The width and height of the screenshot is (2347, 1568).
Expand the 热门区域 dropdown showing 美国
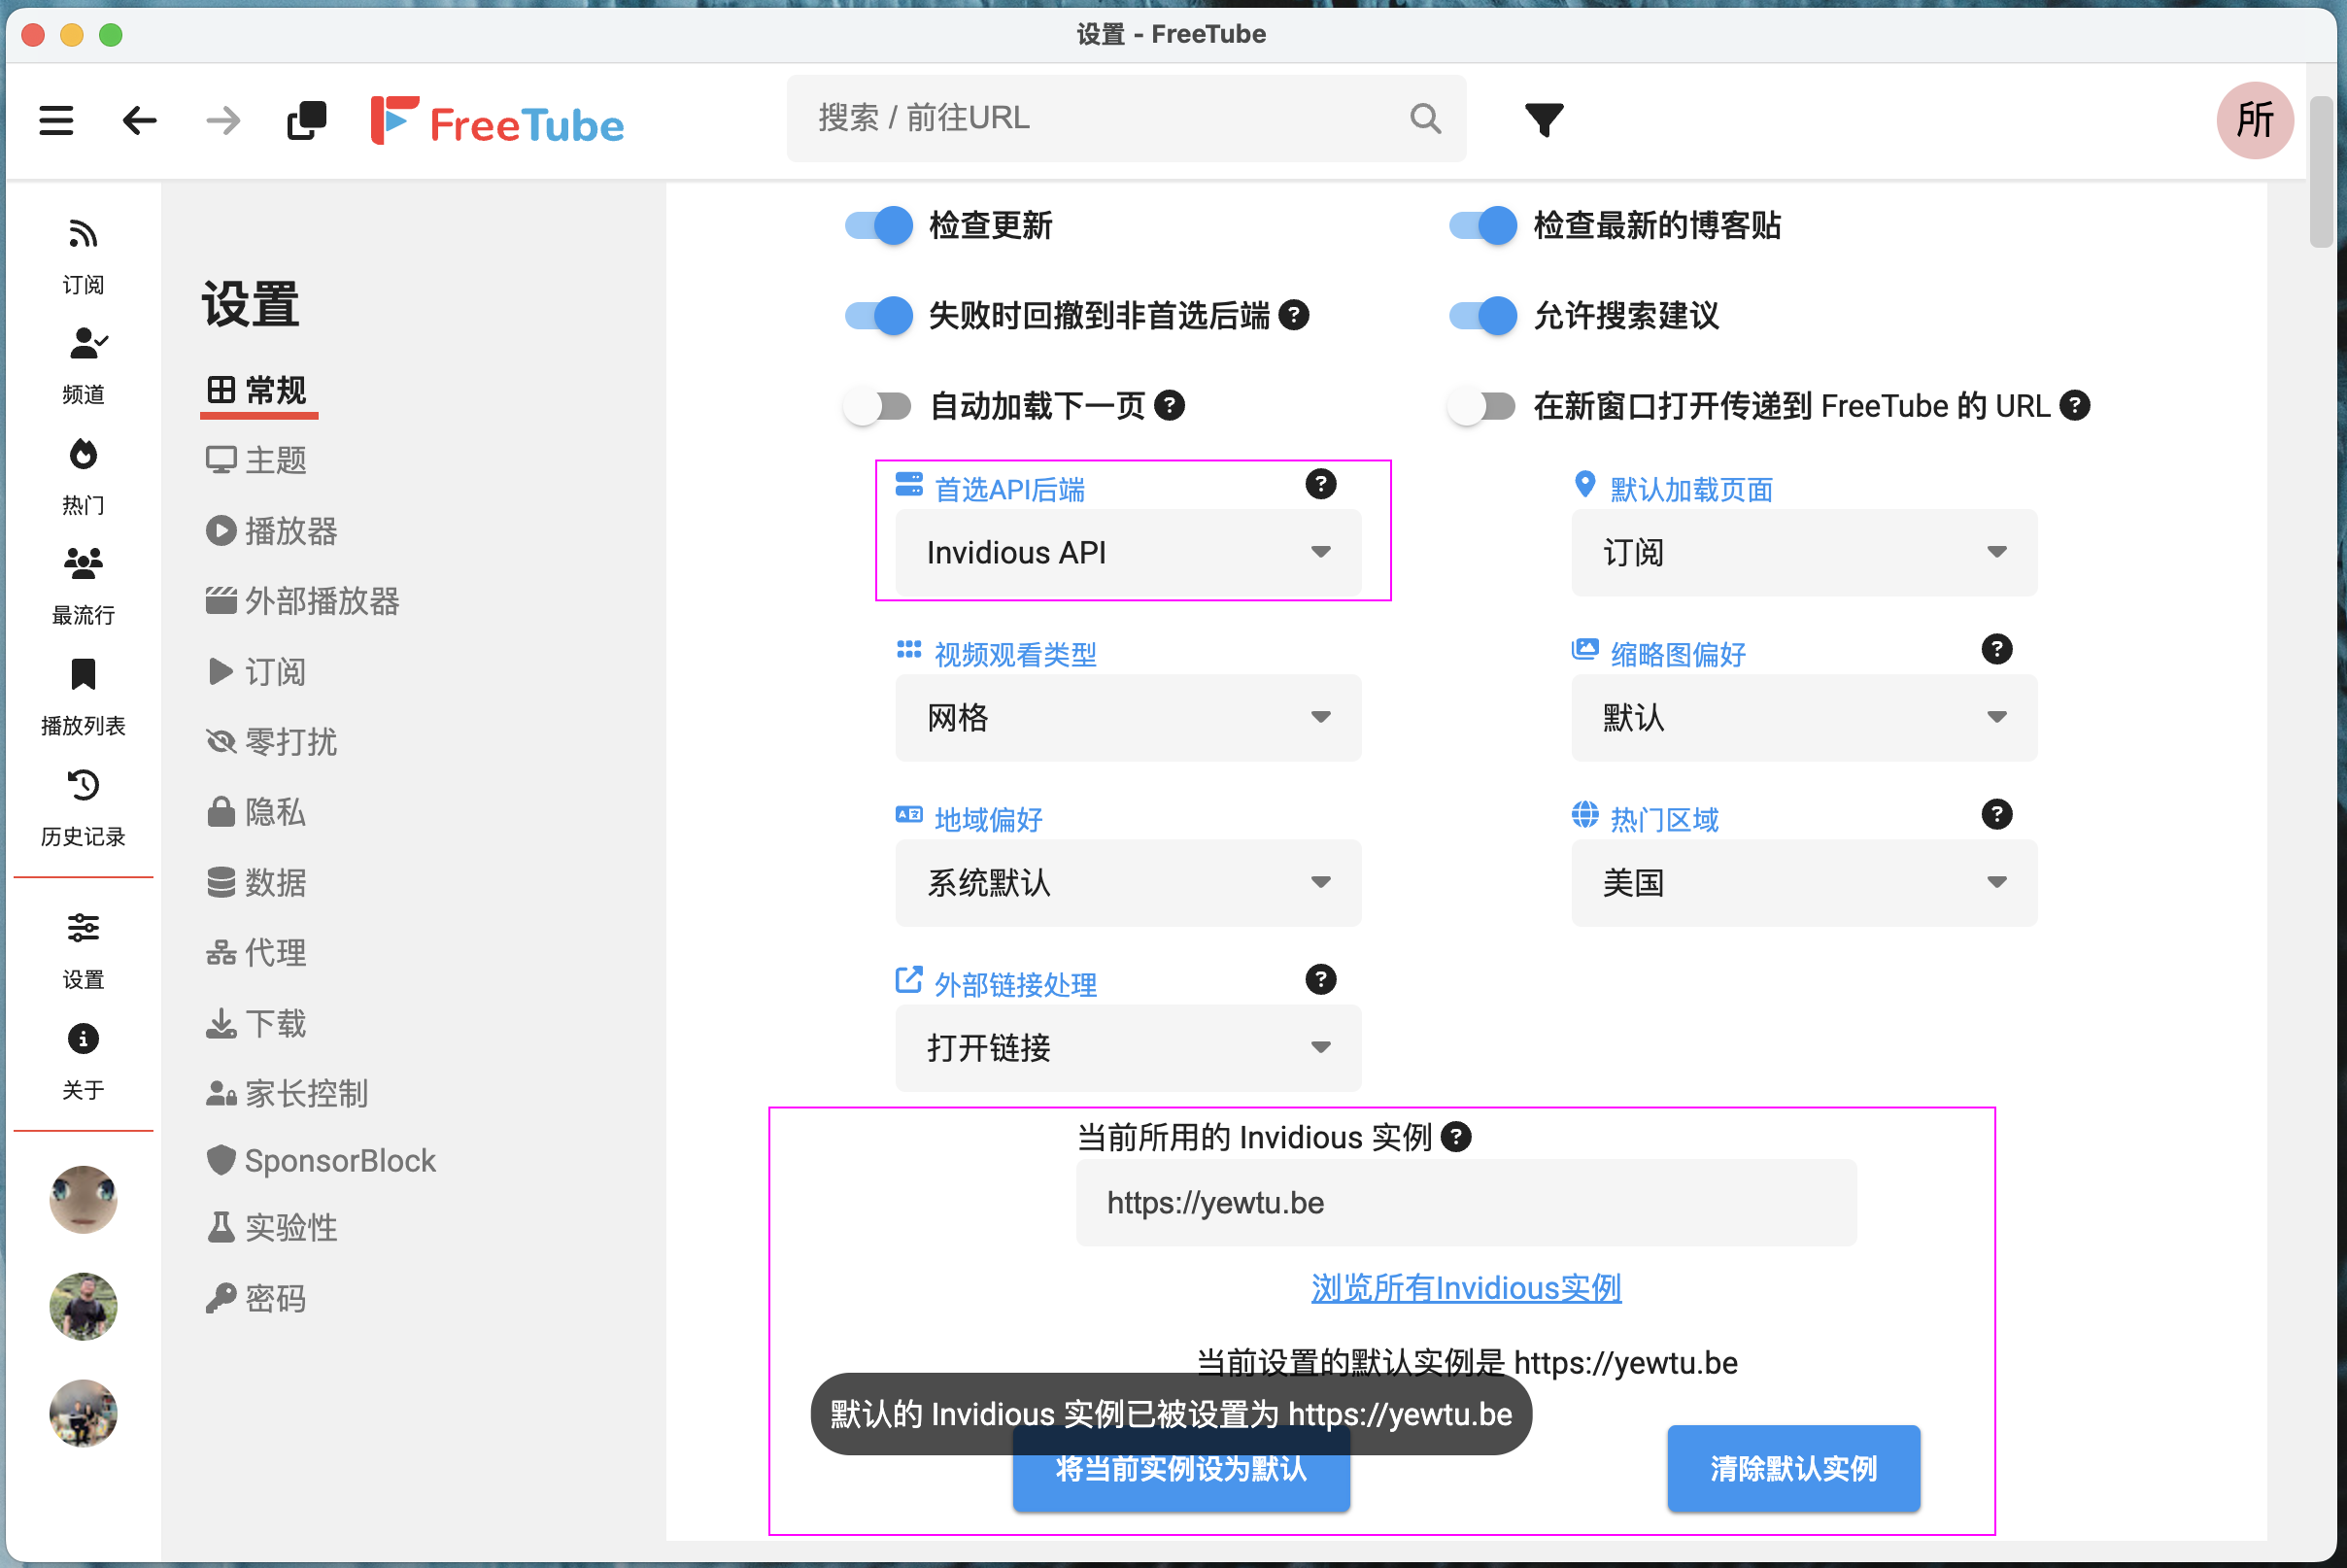(x=1803, y=883)
